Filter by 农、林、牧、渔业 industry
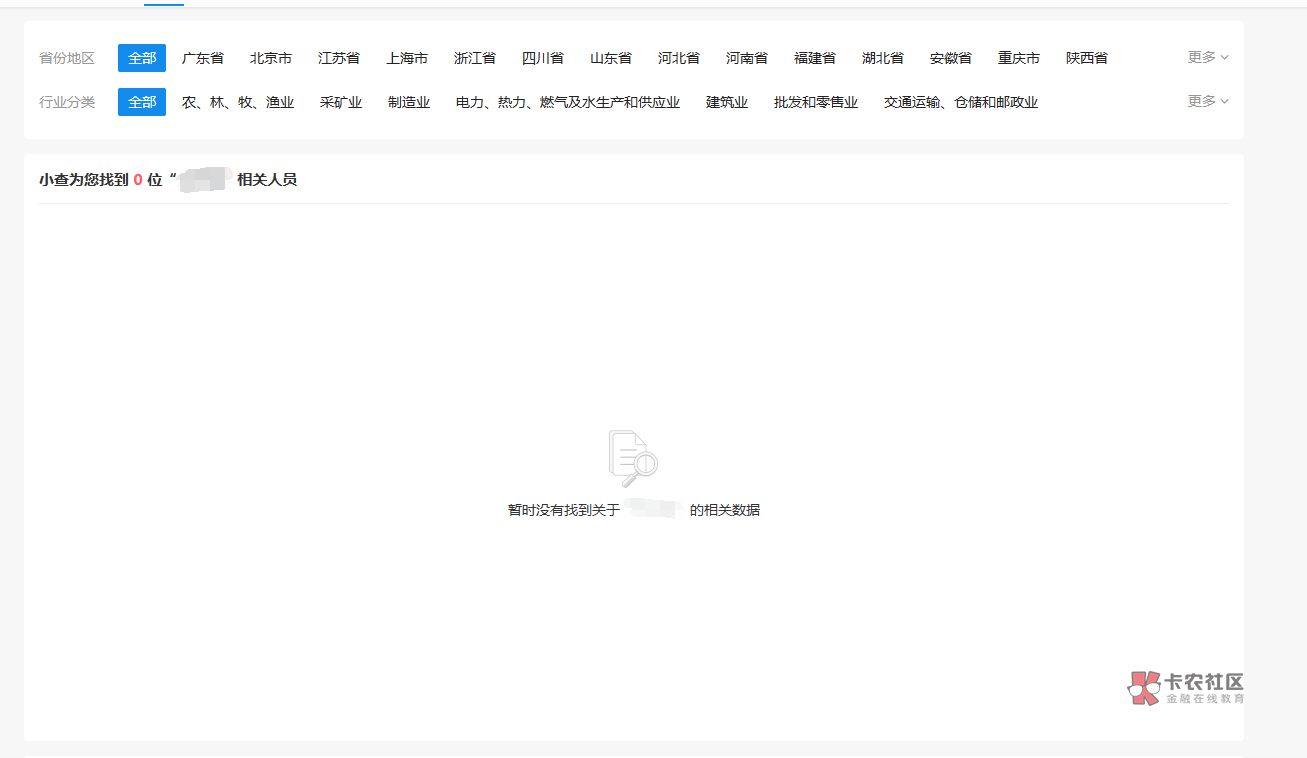 [x=238, y=102]
